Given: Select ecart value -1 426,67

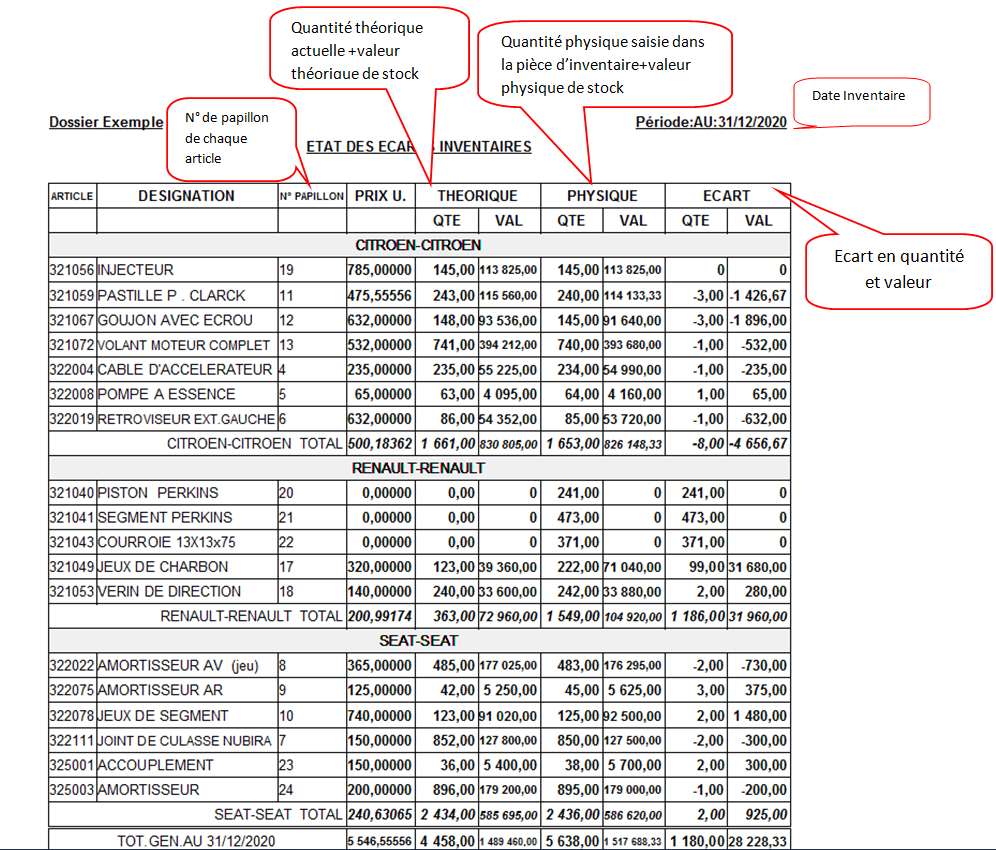Looking at the screenshot, I should click(x=758, y=295).
